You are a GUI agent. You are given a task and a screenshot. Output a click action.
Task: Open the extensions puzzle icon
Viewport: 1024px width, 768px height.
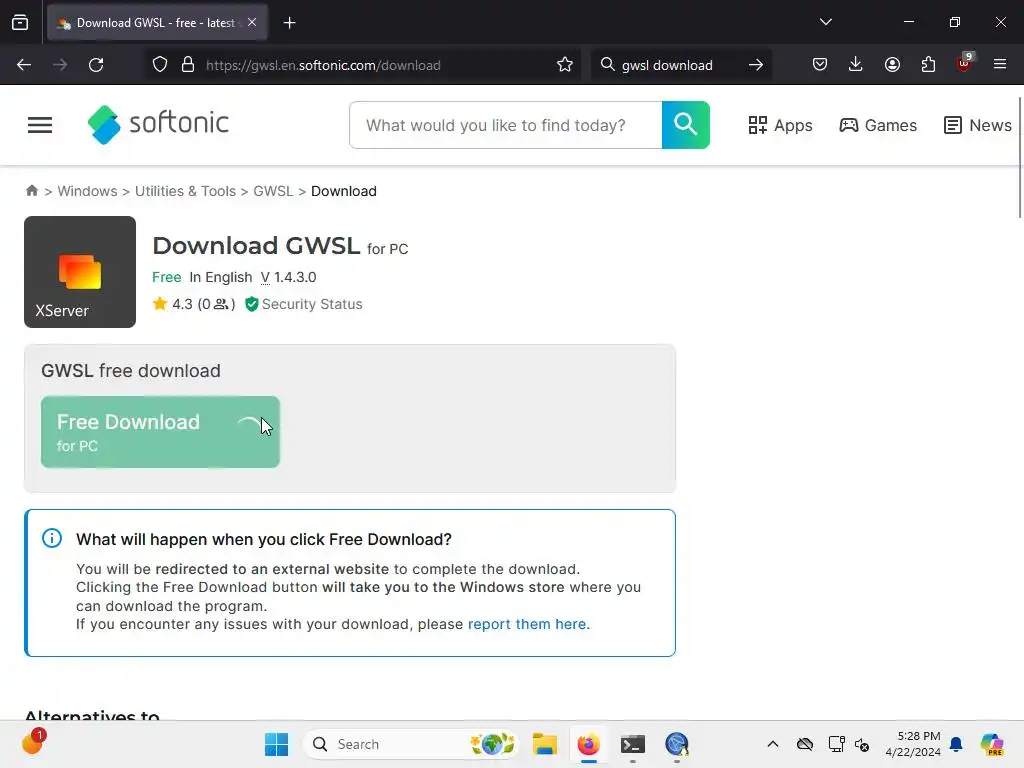coord(928,64)
